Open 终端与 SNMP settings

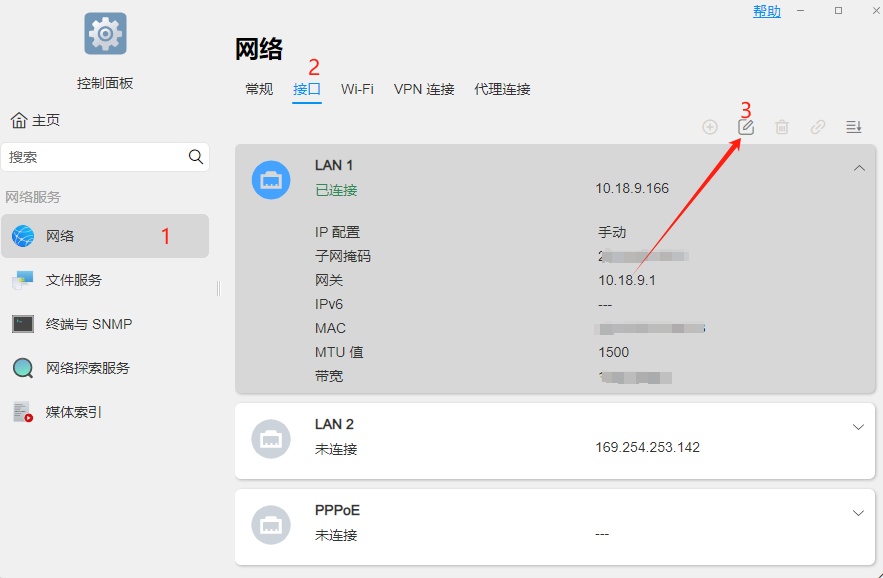tap(105, 324)
